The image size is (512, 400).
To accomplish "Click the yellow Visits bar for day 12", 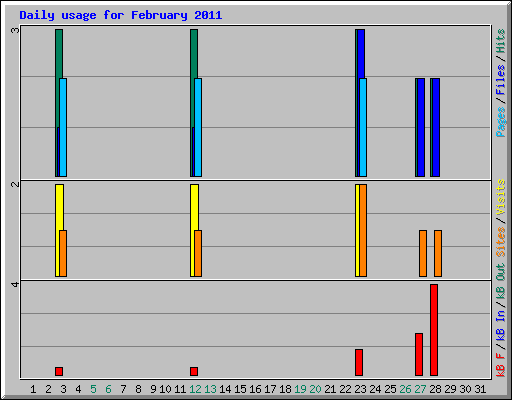I will 194,207.
